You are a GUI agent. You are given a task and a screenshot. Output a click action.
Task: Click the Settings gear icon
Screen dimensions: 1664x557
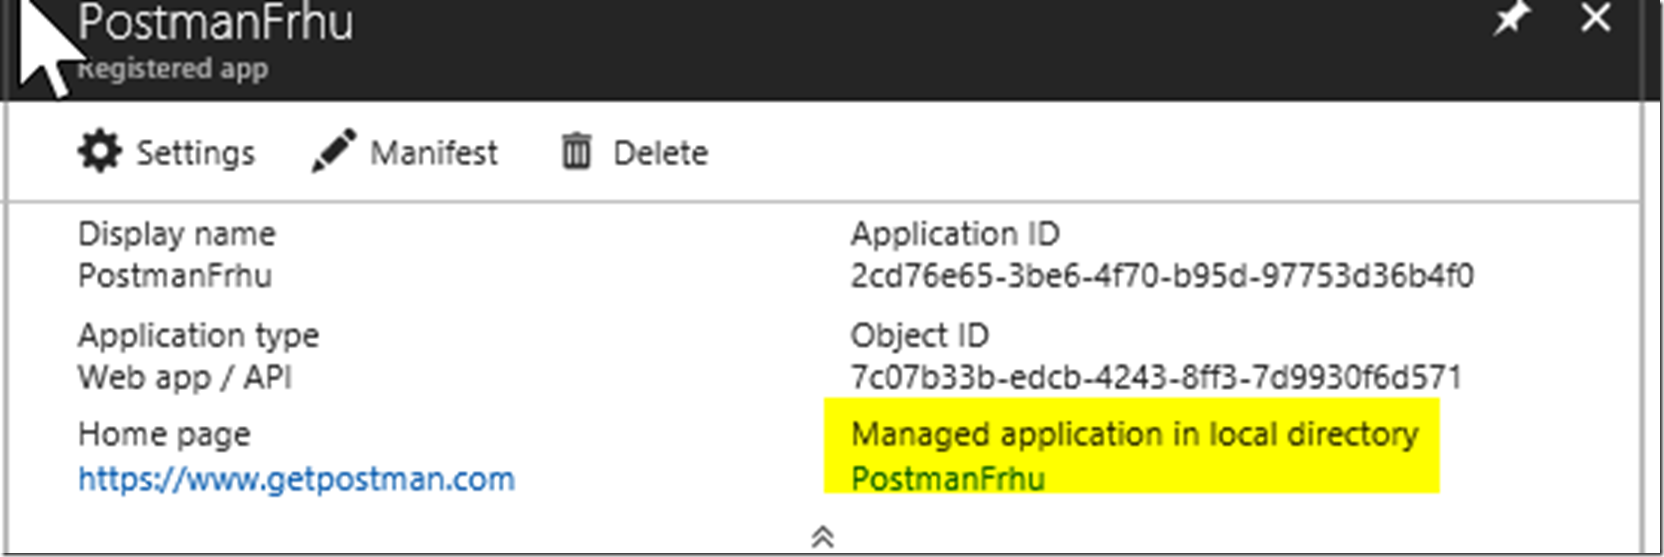pyautogui.click(x=99, y=152)
